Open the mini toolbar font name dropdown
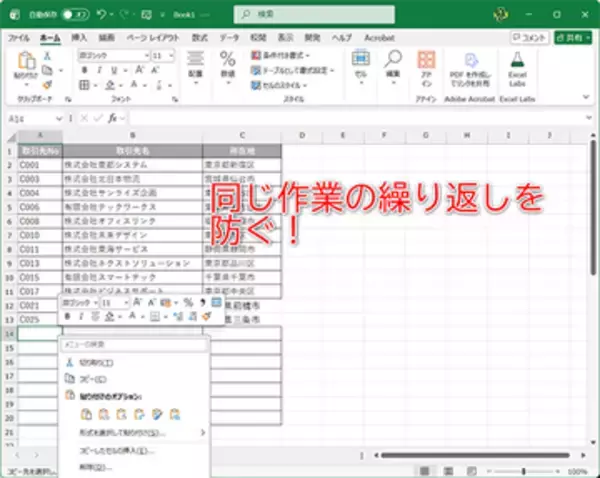This screenshot has width=600, height=478. point(95,303)
